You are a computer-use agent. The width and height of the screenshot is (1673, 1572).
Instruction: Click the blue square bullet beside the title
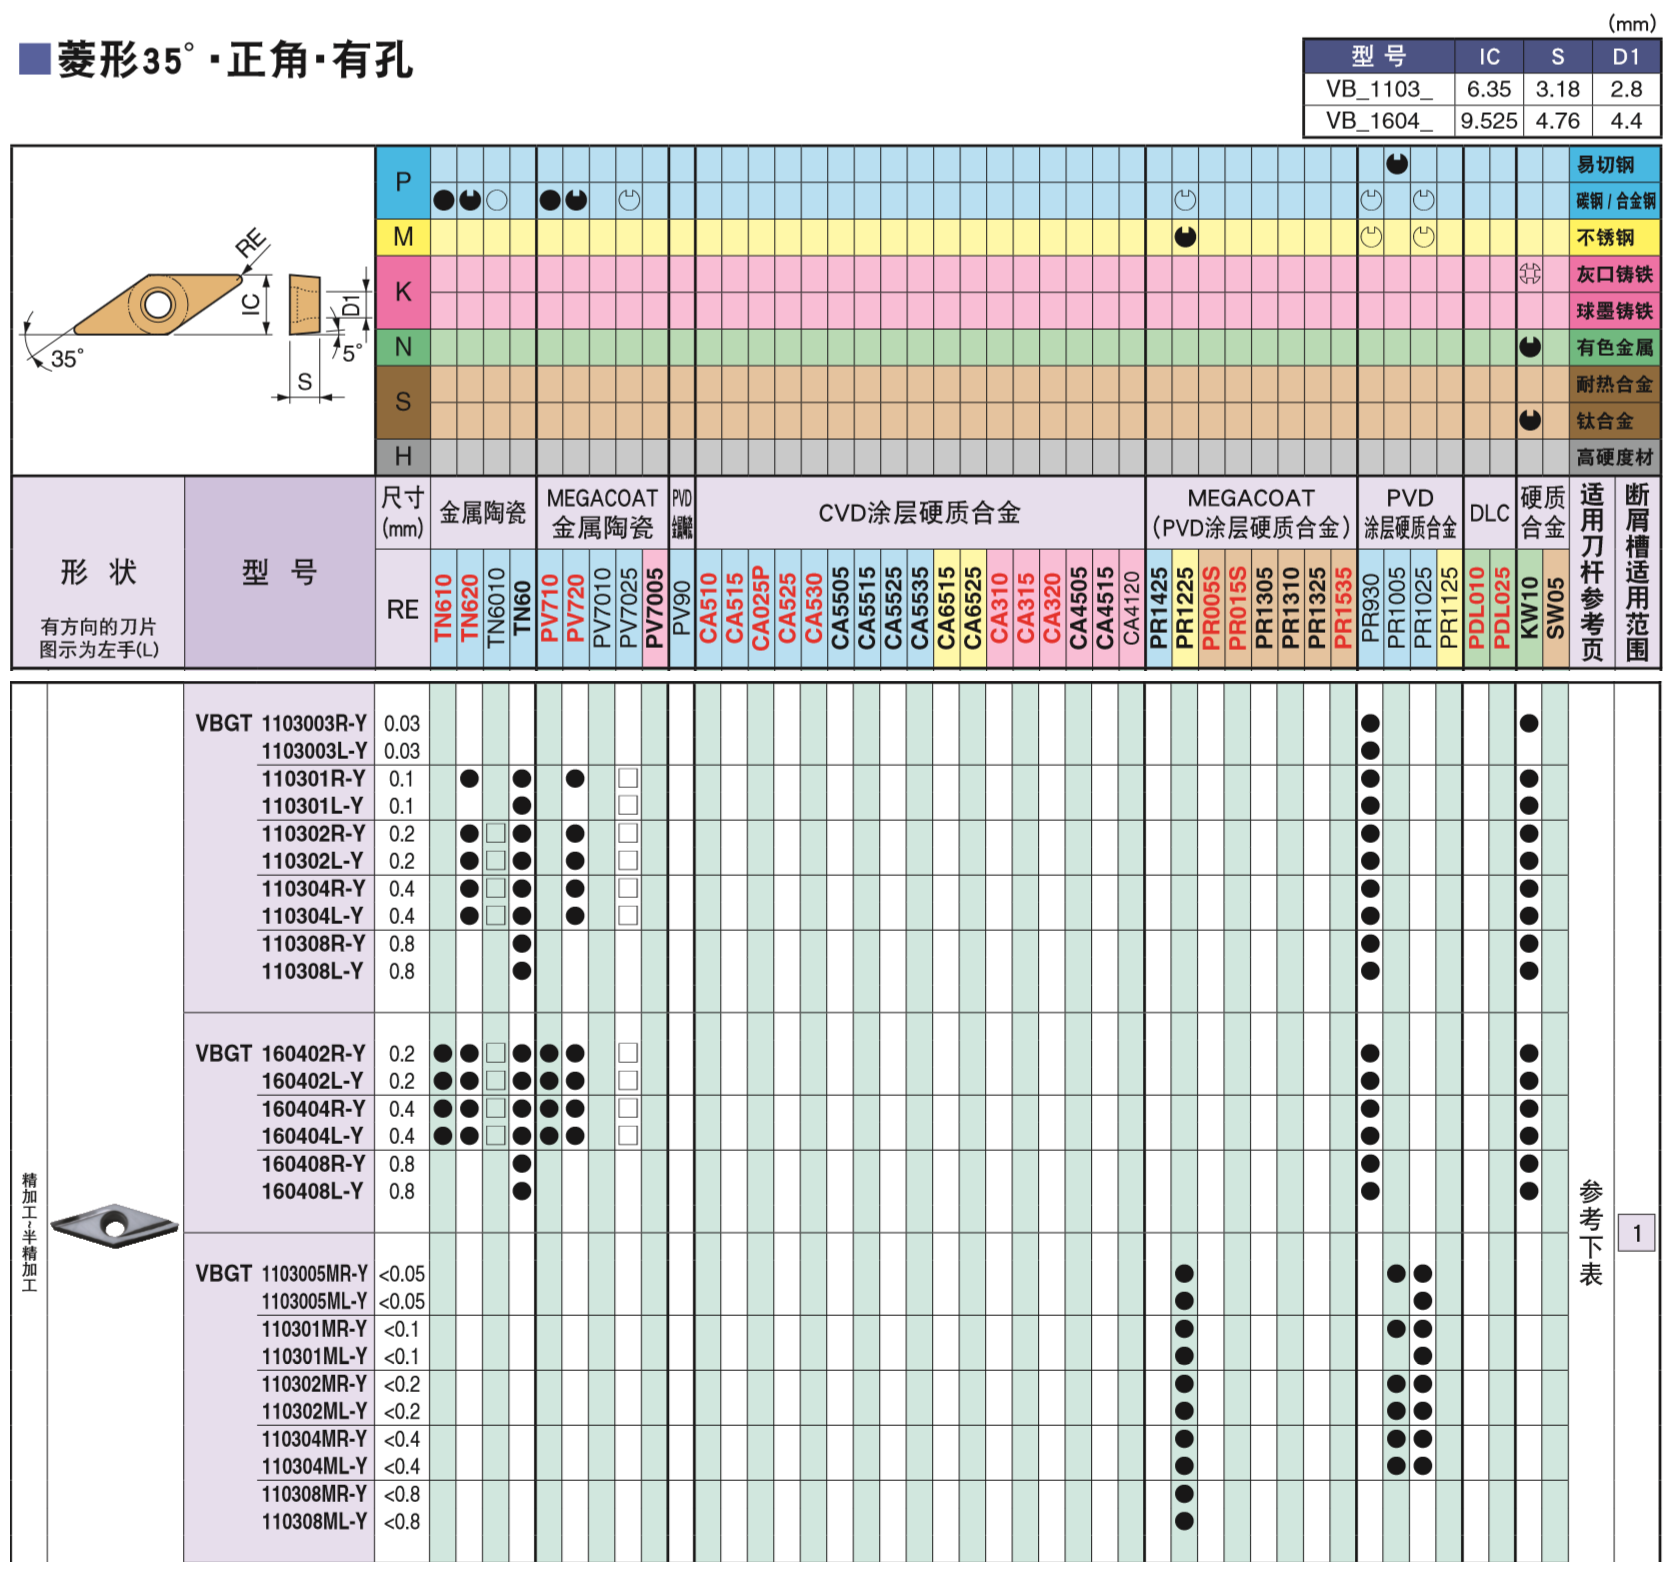(34, 59)
